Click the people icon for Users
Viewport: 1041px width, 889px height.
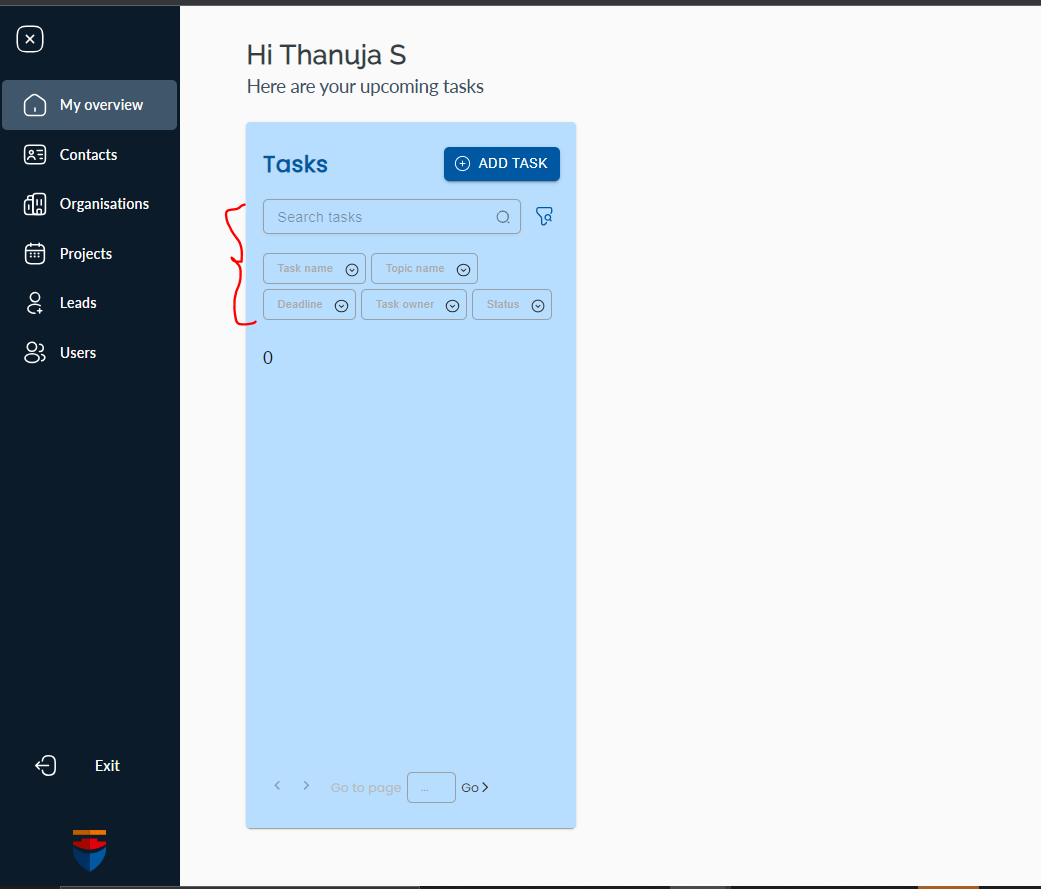[x=35, y=353]
